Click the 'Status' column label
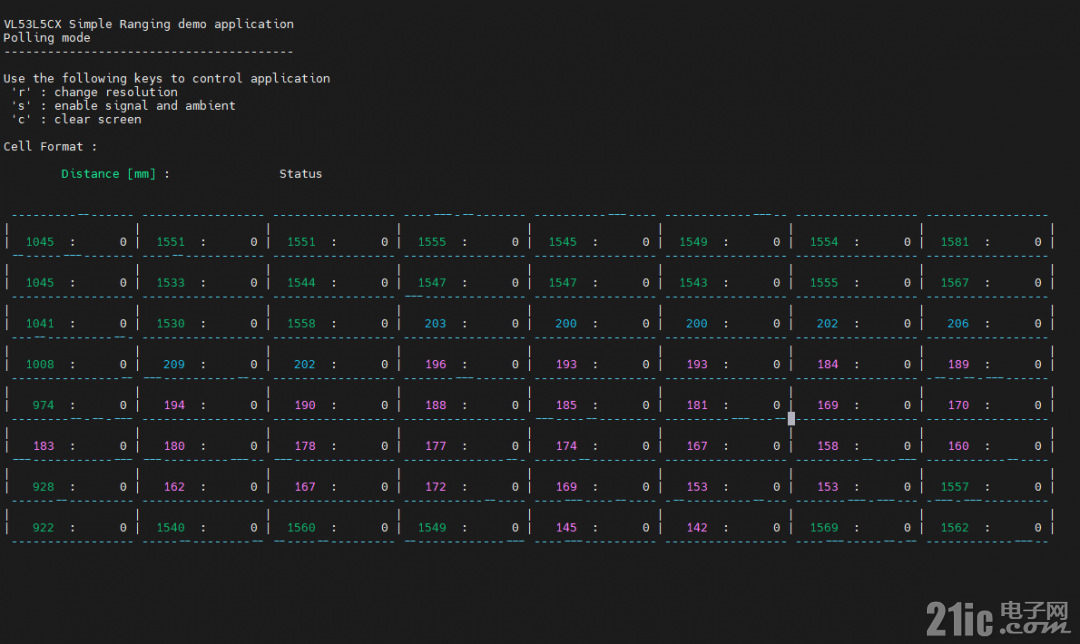Screen dimensions: 1080x644 tap(300, 174)
